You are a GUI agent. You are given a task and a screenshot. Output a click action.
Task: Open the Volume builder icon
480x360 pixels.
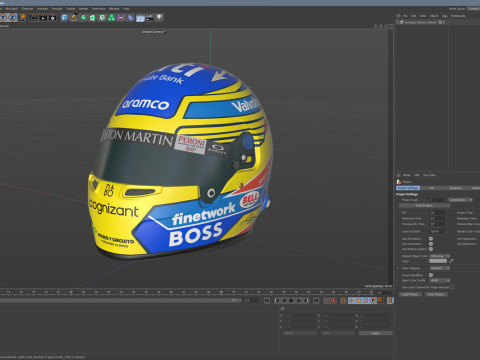tap(112, 18)
